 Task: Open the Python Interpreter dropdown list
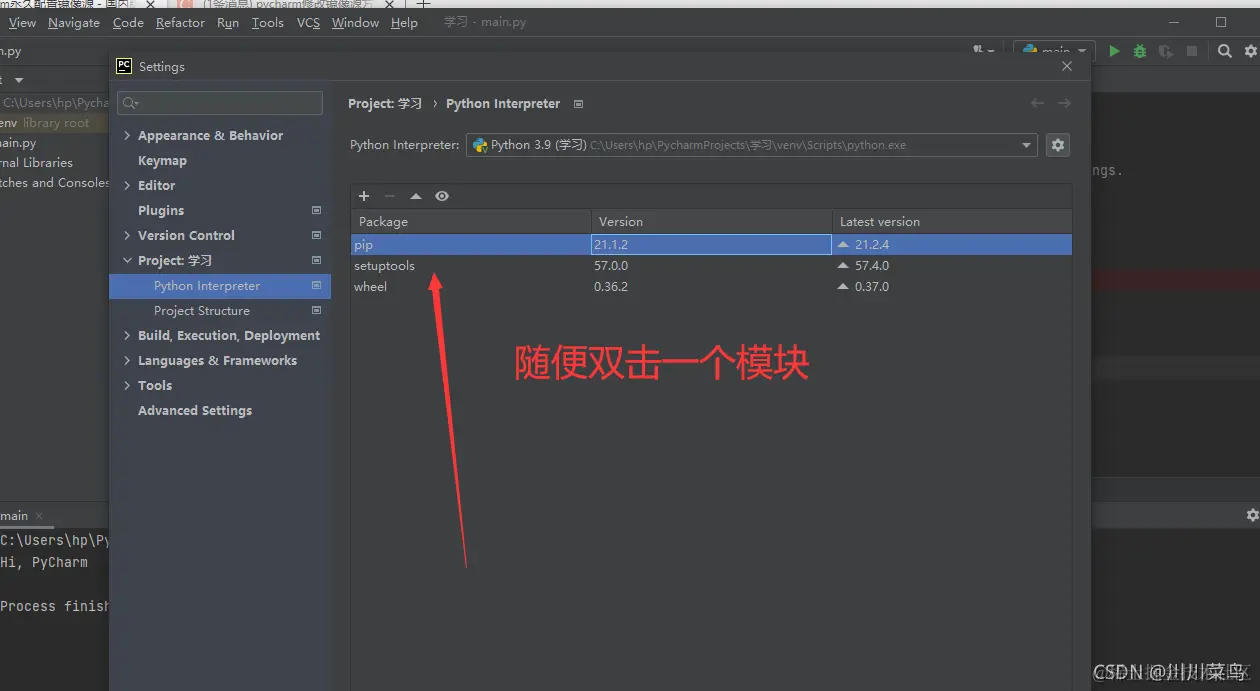1026,145
